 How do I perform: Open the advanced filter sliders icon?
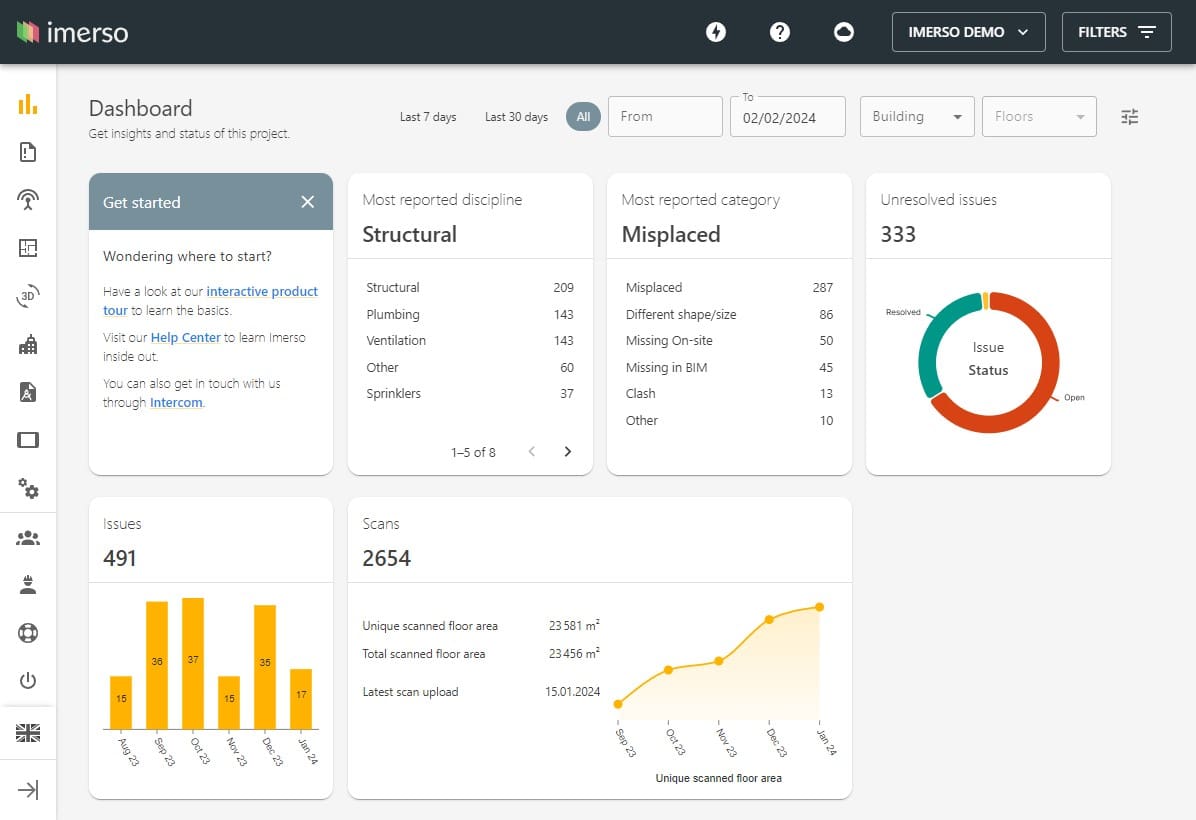pos(1130,117)
